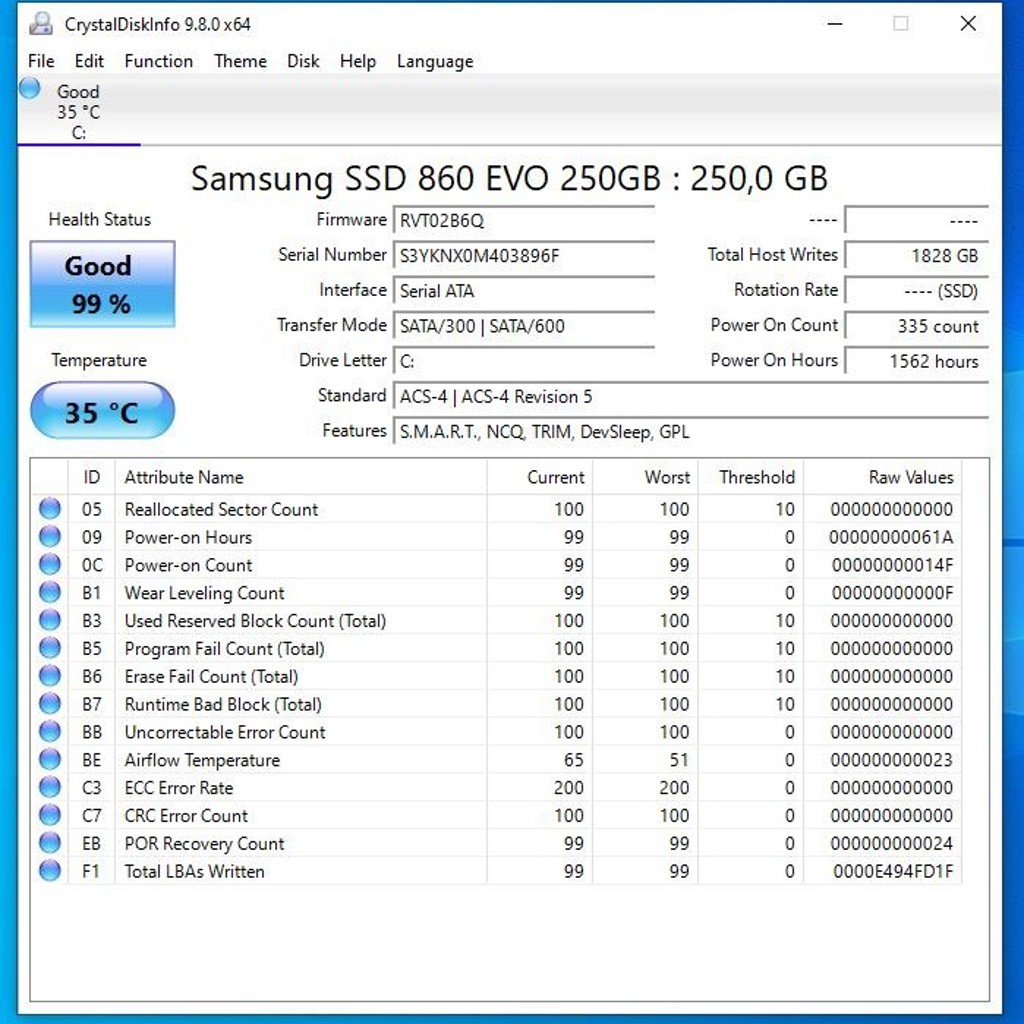Open the Edit menu
The image size is (1024, 1024).
(x=89, y=61)
